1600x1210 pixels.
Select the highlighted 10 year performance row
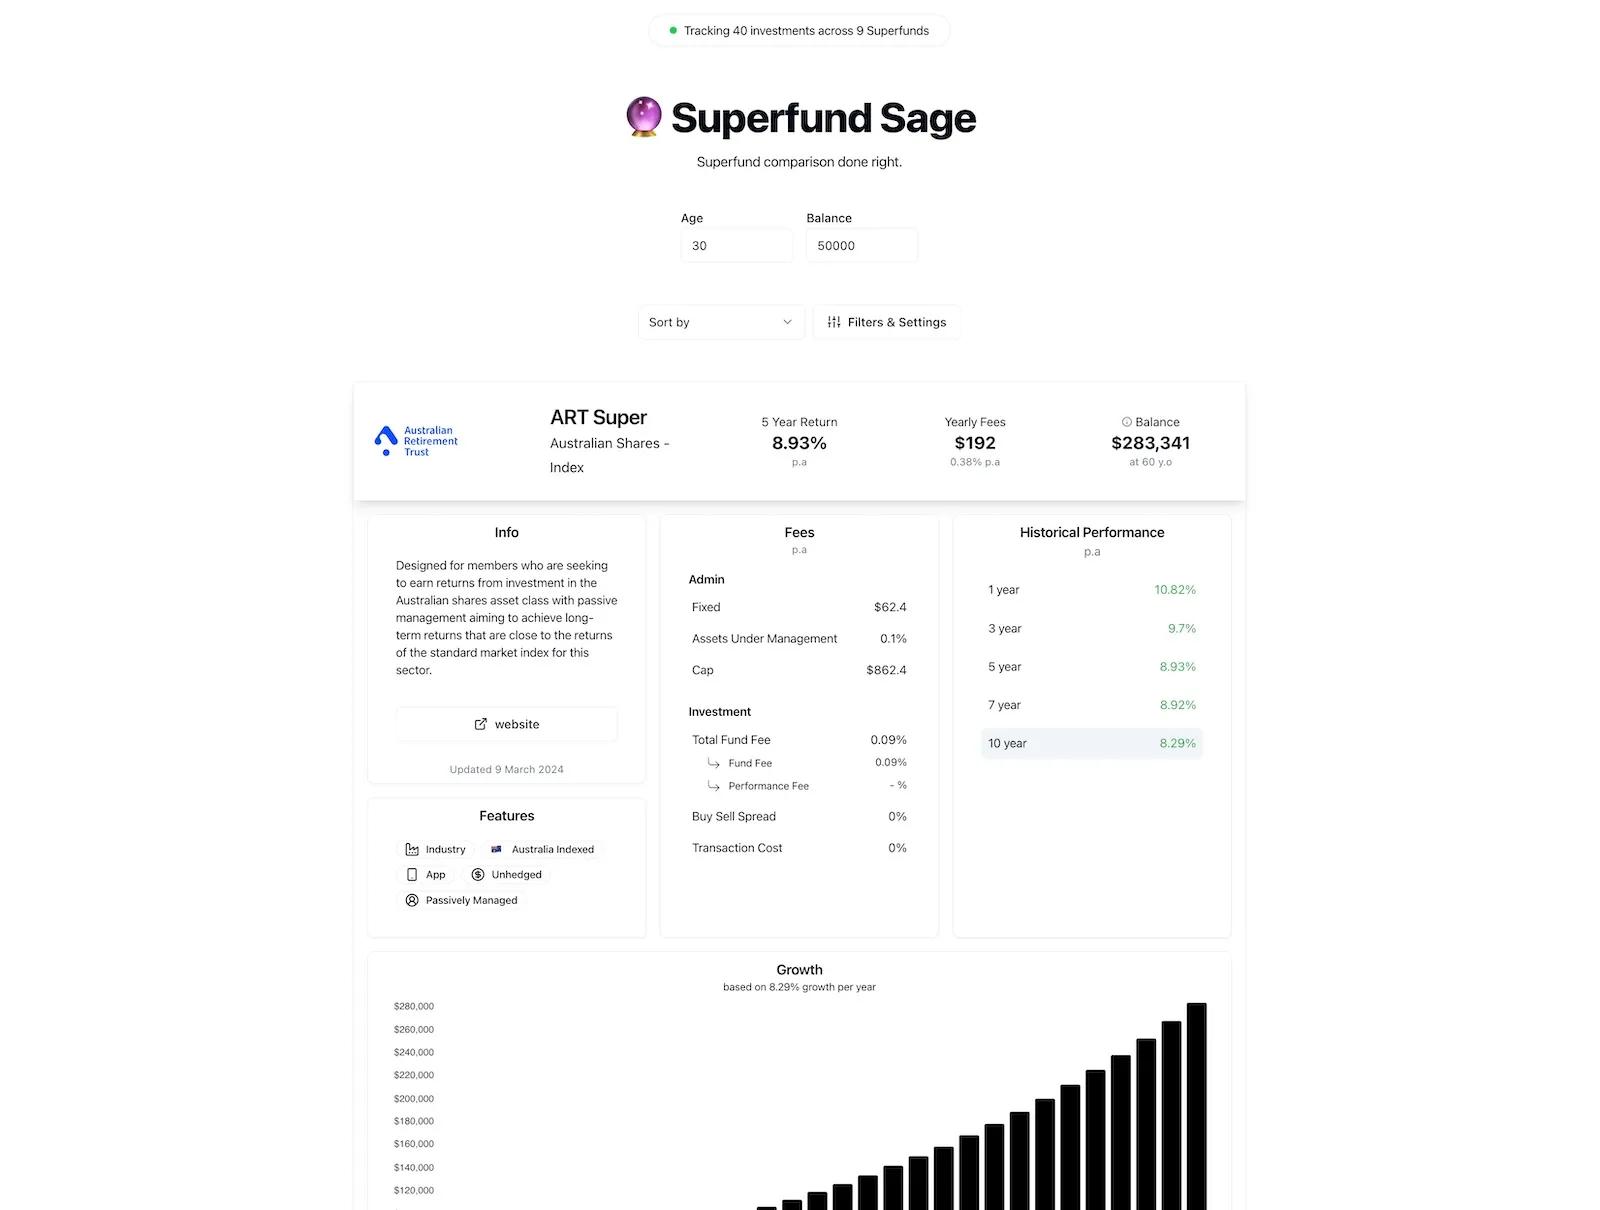(1091, 743)
